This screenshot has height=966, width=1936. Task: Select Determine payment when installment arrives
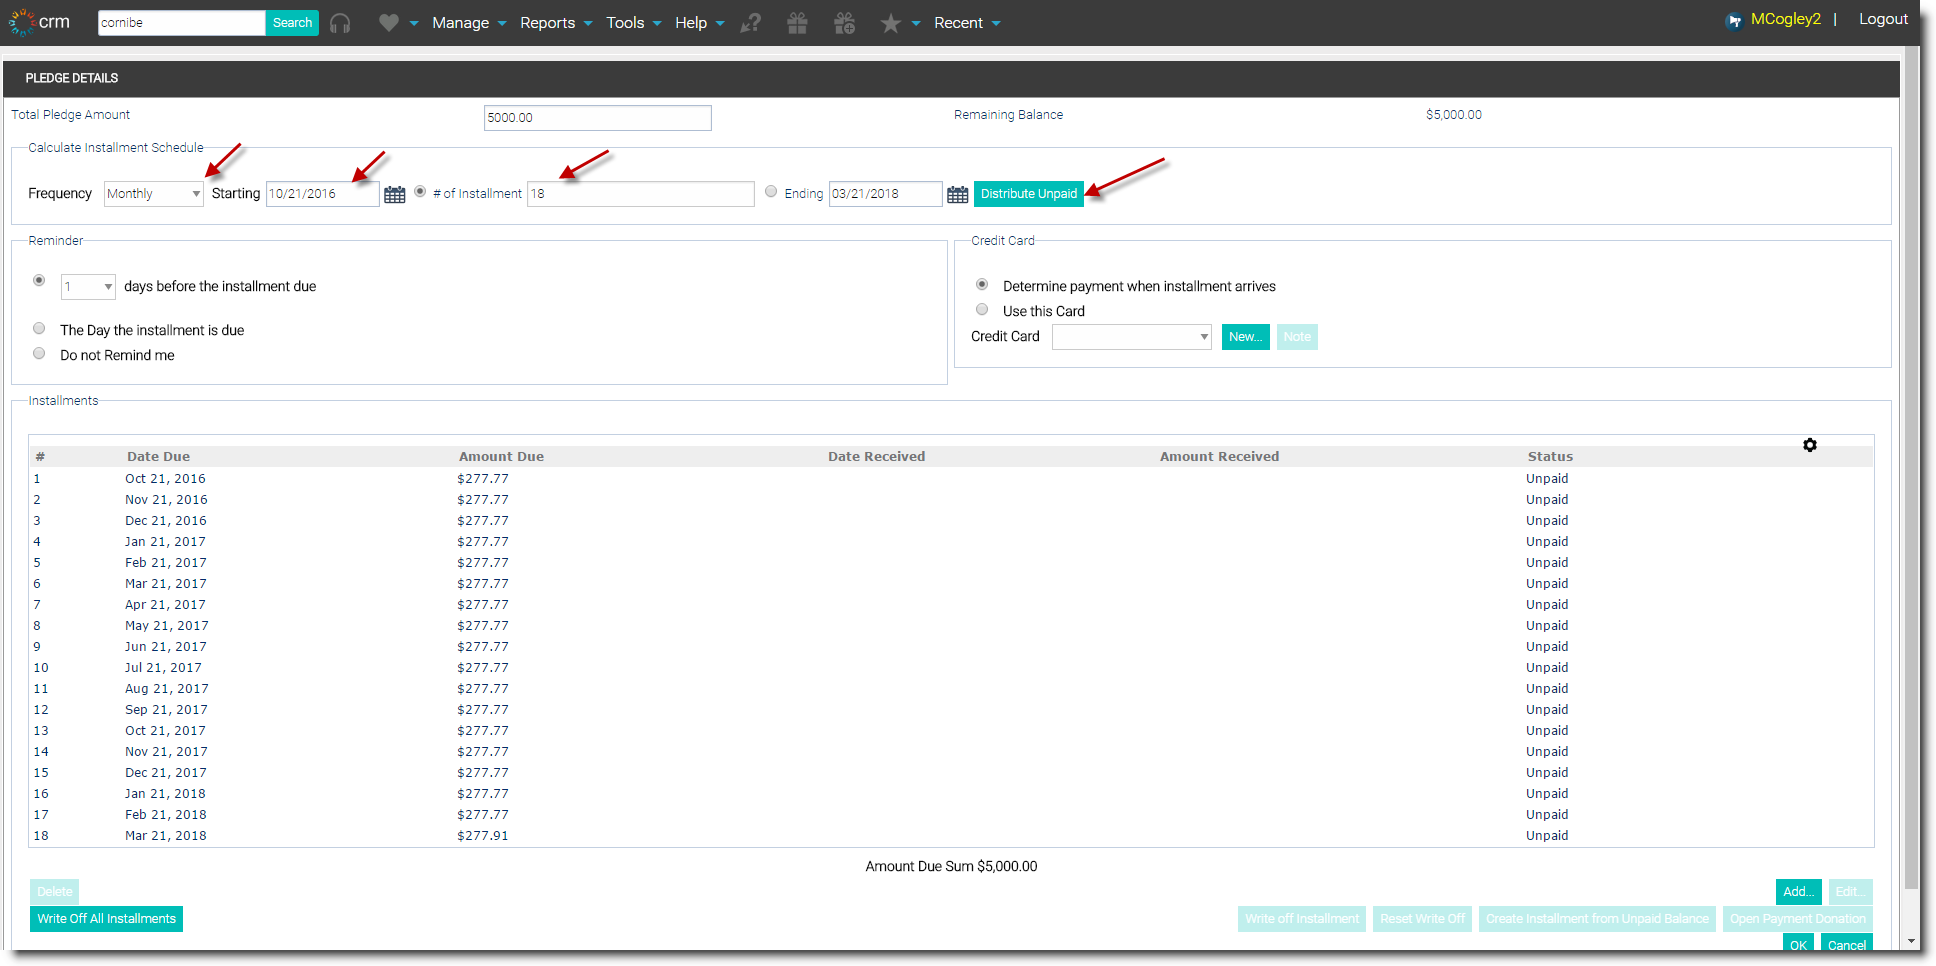[x=982, y=284]
